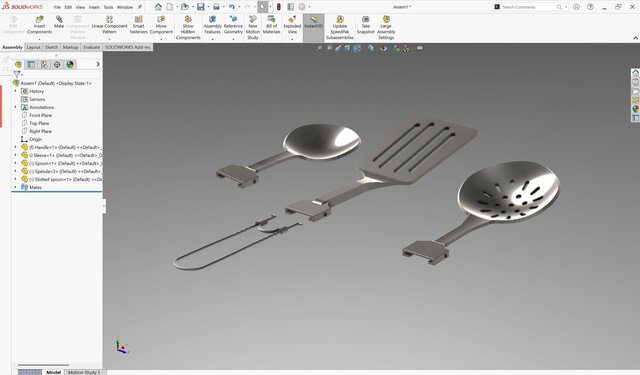Click the File Properties icon

pos(291,7)
